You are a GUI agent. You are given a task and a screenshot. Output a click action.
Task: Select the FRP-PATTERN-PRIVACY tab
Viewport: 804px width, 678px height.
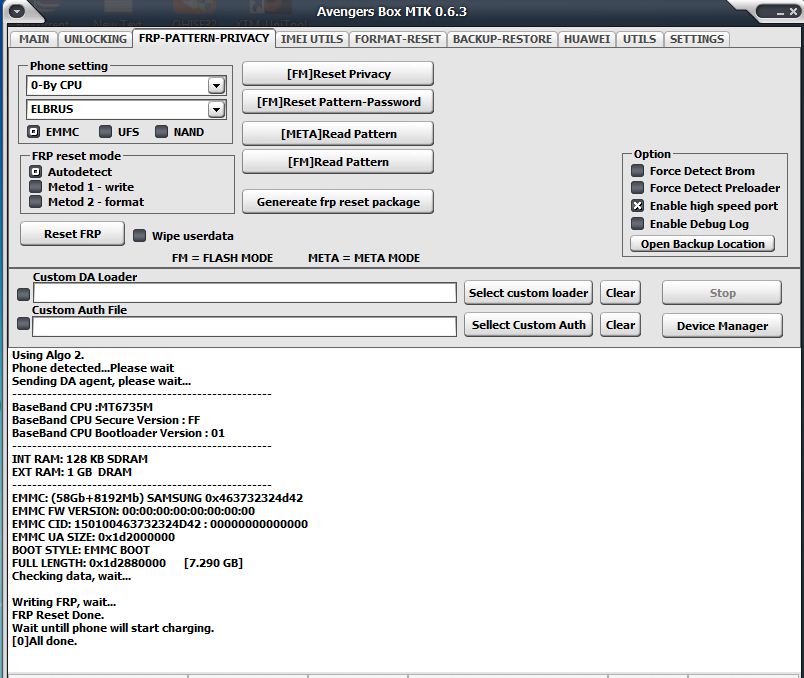click(204, 38)
